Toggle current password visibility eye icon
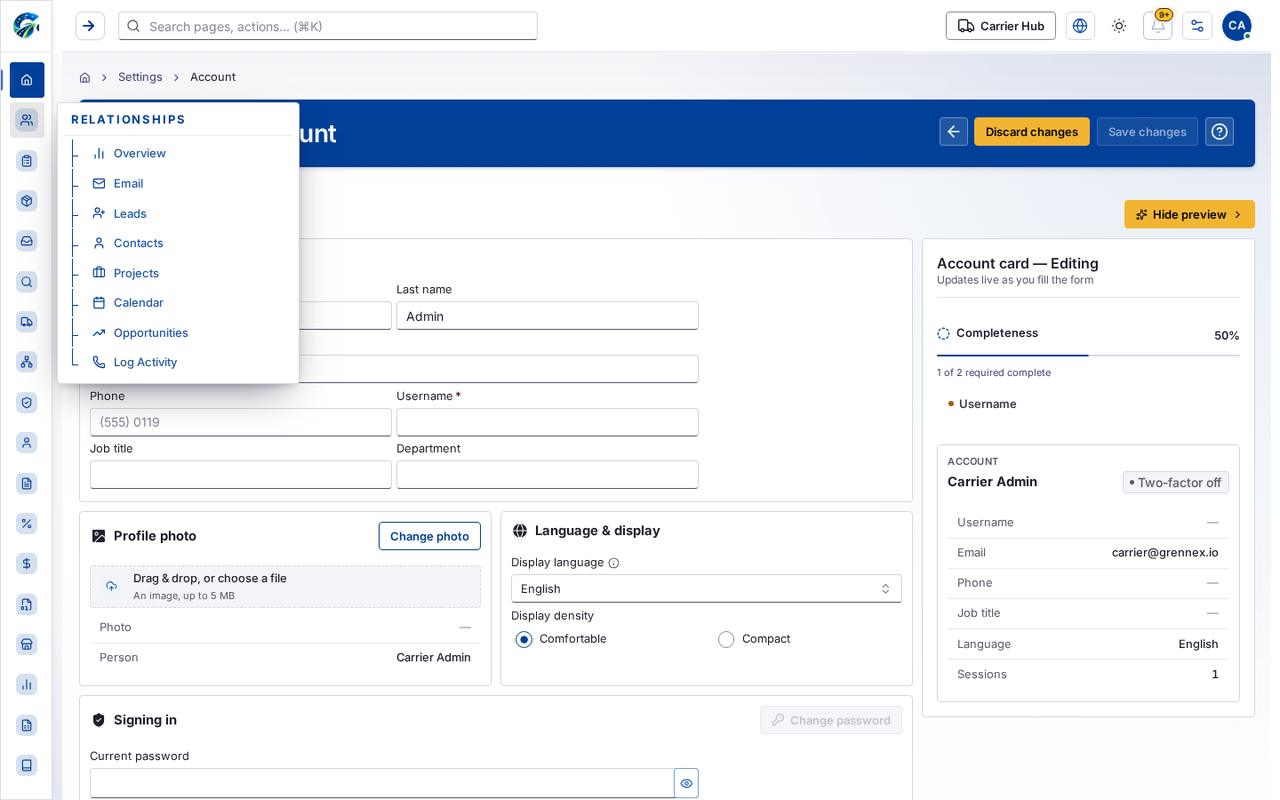Image resolution: width=1280 pixels, height=800 pixels. coord(686,783)
